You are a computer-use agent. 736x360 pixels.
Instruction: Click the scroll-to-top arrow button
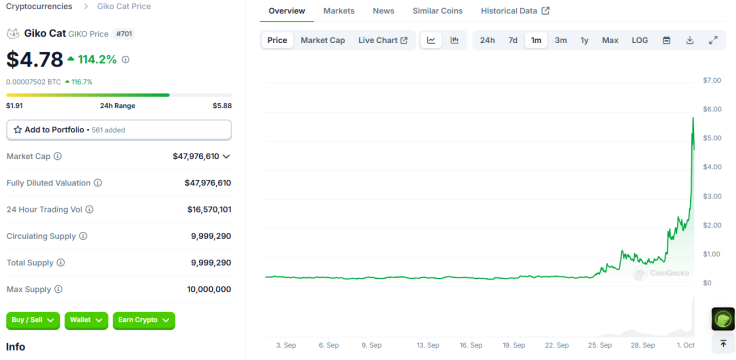(723, 344)
